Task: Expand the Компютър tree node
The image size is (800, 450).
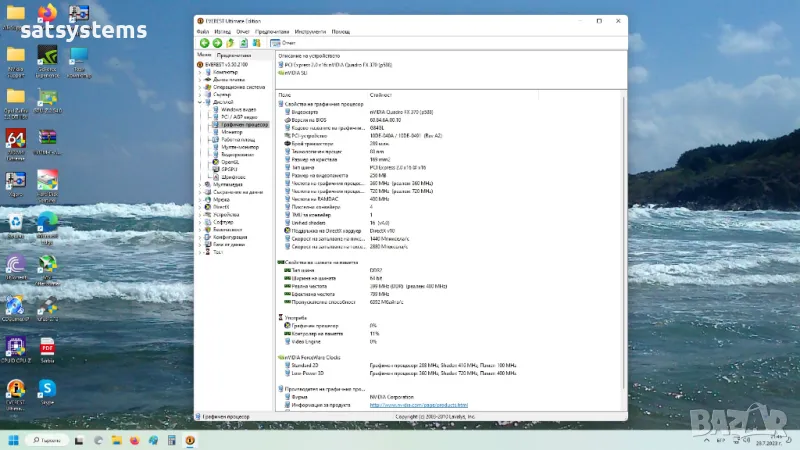Action: pos(201,72)
